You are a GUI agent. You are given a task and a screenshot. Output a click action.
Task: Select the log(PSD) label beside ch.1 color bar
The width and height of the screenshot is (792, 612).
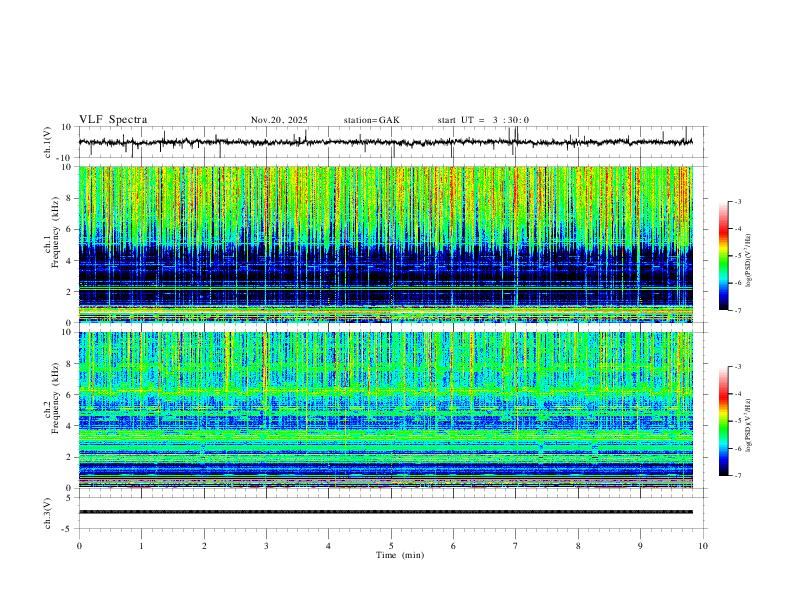tap(748, 261)
